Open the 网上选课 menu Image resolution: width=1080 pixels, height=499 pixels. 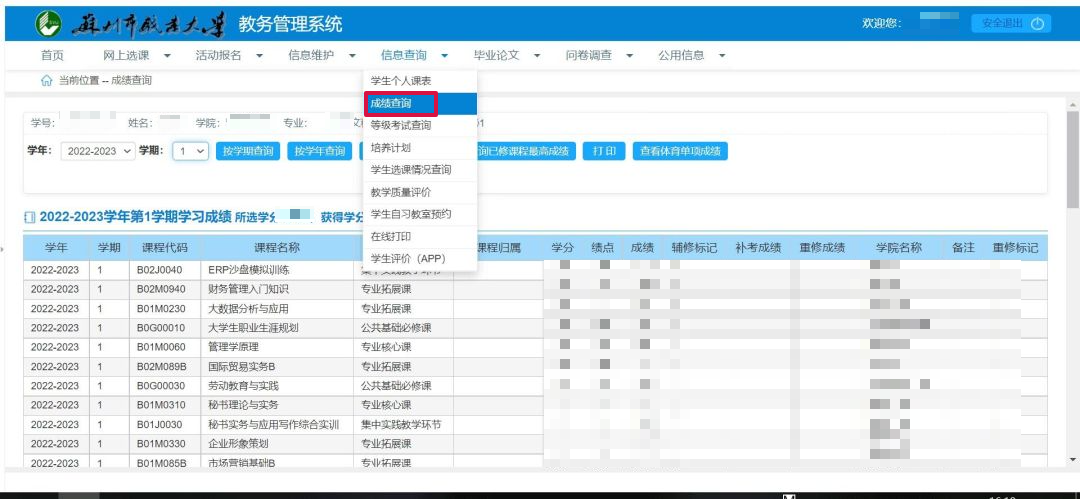pos(126,56)
